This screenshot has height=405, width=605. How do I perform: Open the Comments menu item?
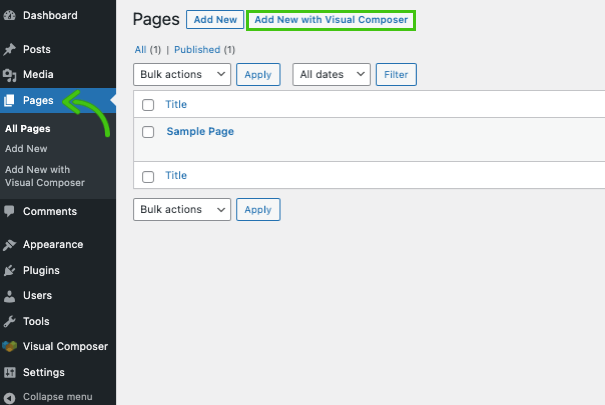pyautogui.click(x=50, y=211)
